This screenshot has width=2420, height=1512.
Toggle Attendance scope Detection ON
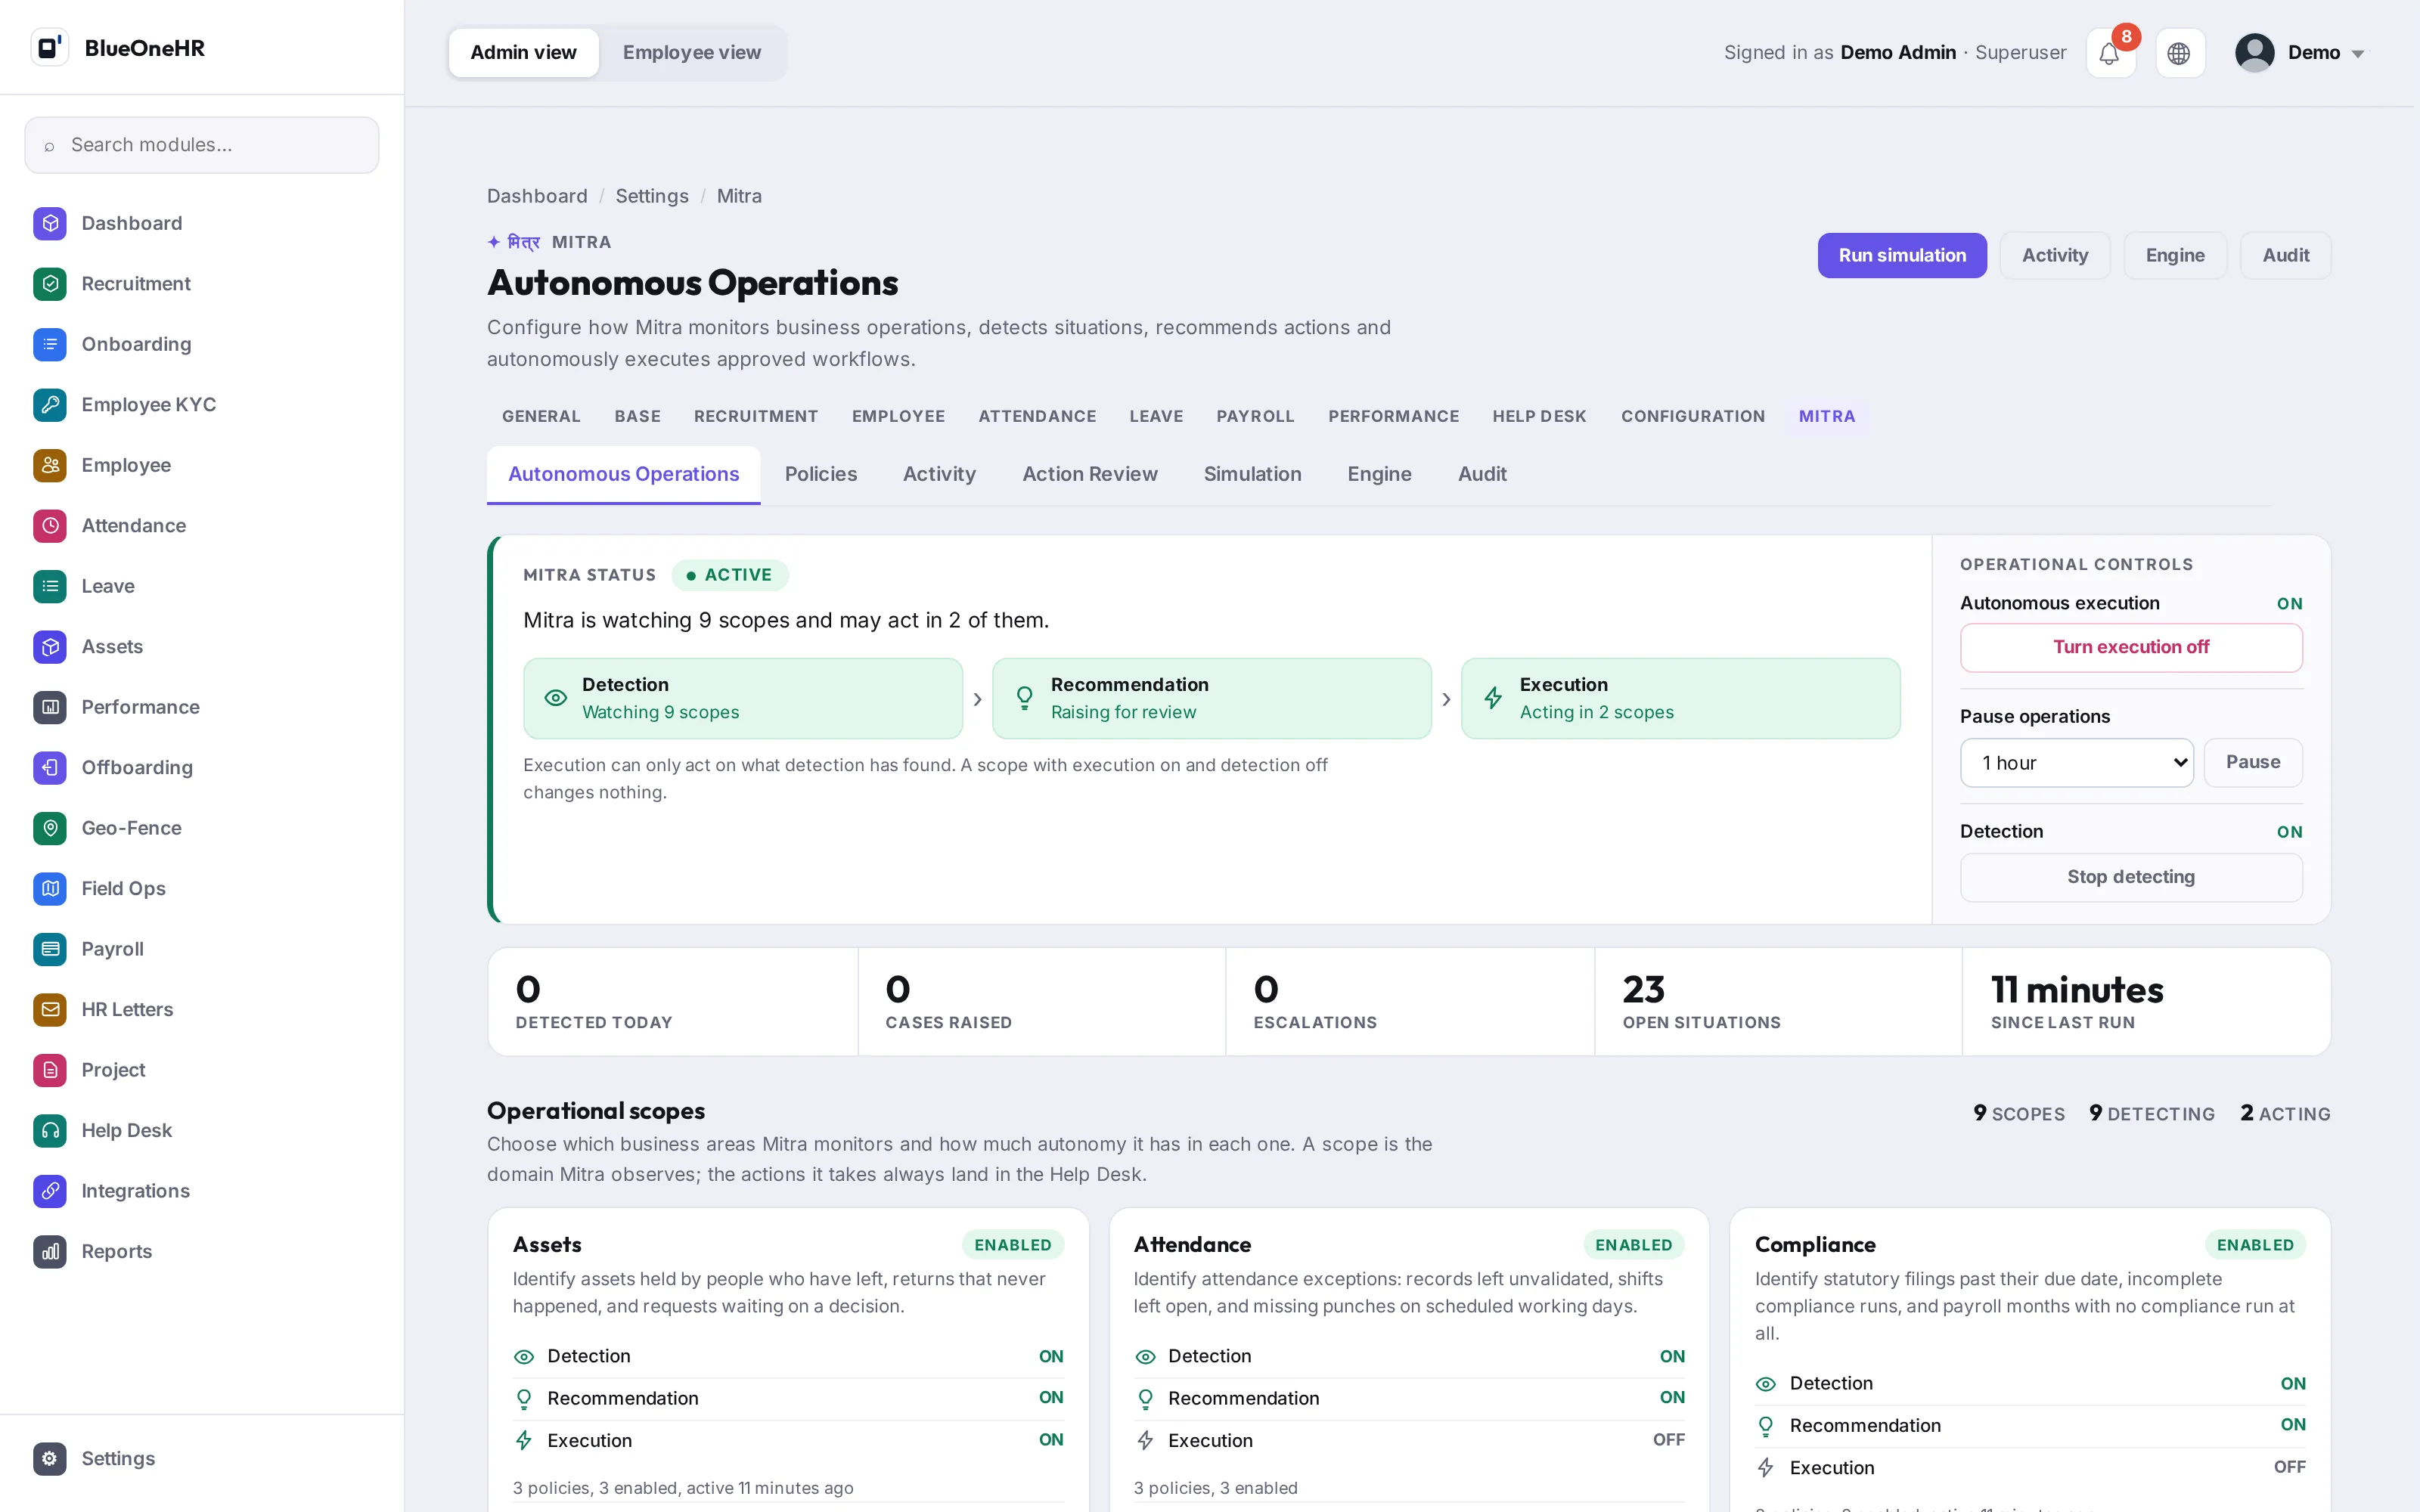tap(1672, 1356)
